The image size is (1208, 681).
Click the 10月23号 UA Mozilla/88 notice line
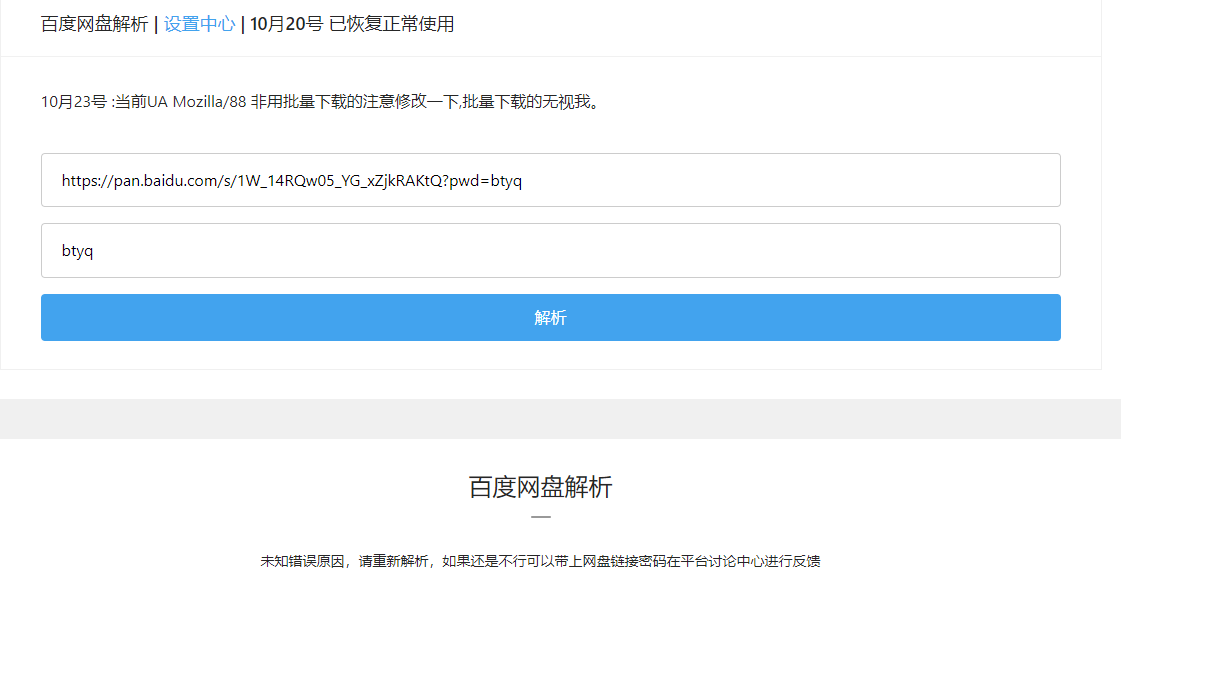[x=323, y=101]
